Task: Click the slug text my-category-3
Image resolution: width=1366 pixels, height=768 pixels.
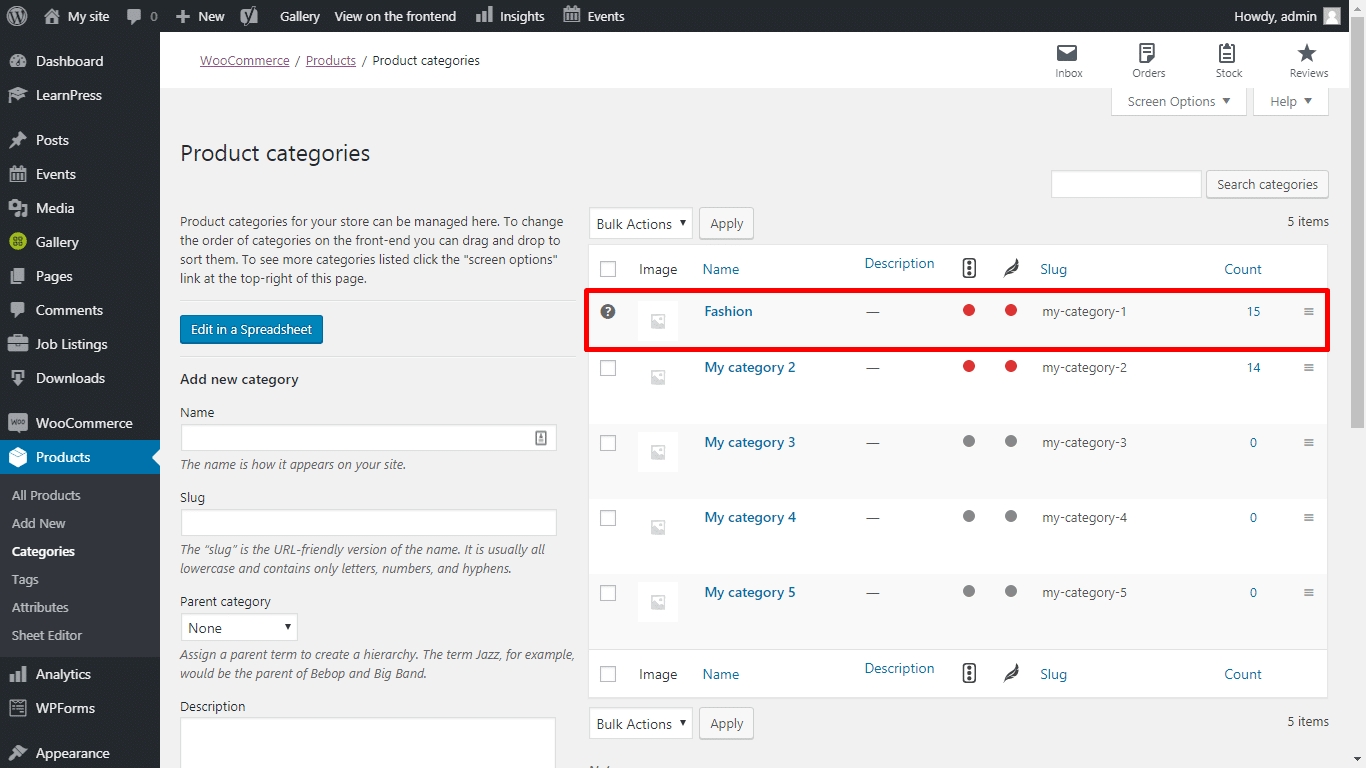Action: point(1084,443)
